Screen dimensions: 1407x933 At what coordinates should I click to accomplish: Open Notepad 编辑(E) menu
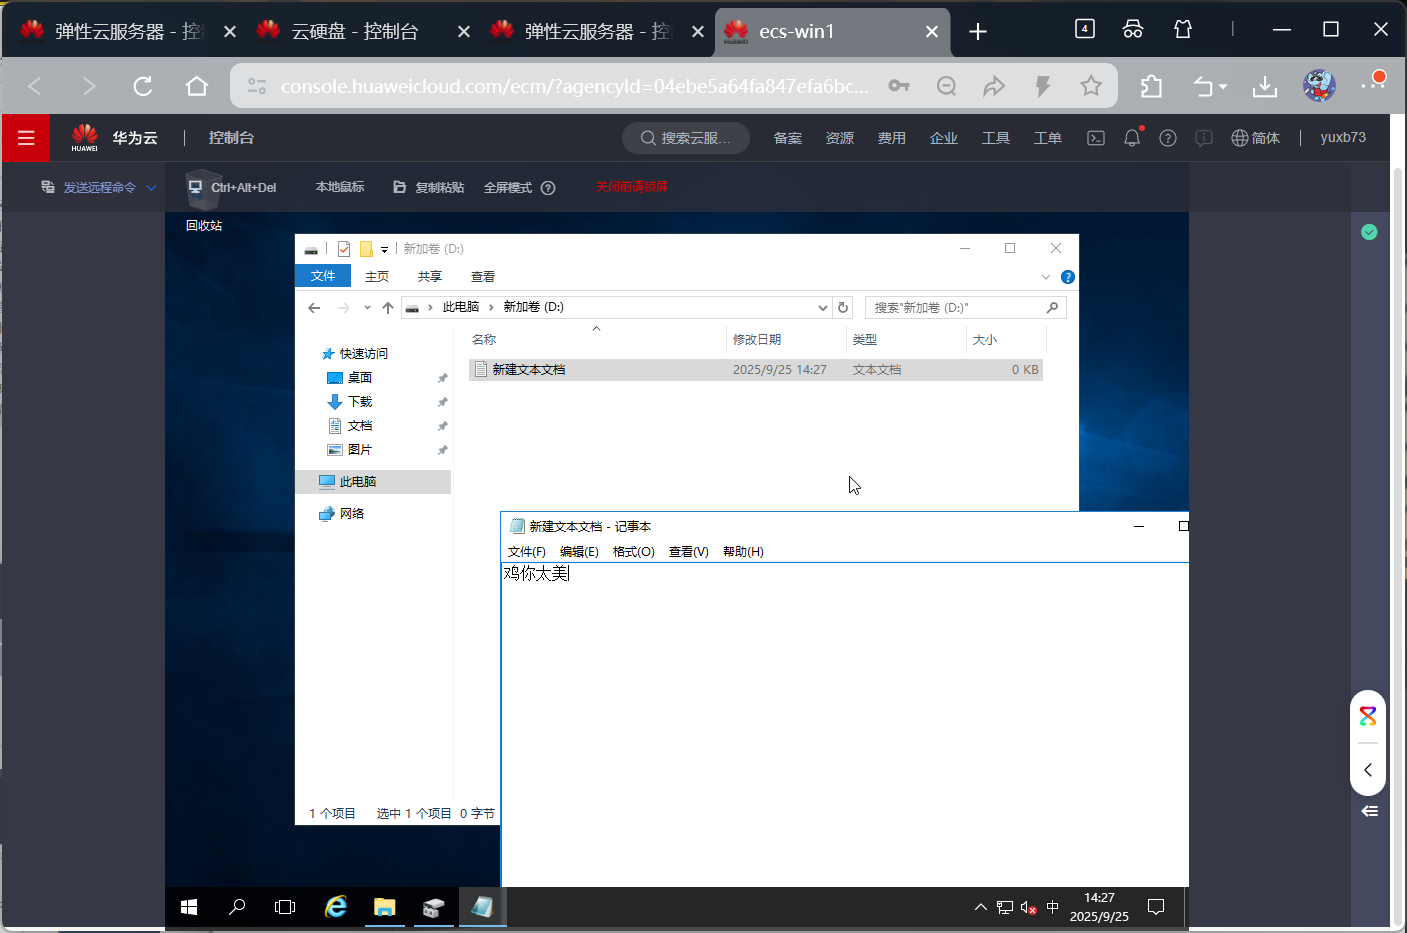click(x=579, y=552)
